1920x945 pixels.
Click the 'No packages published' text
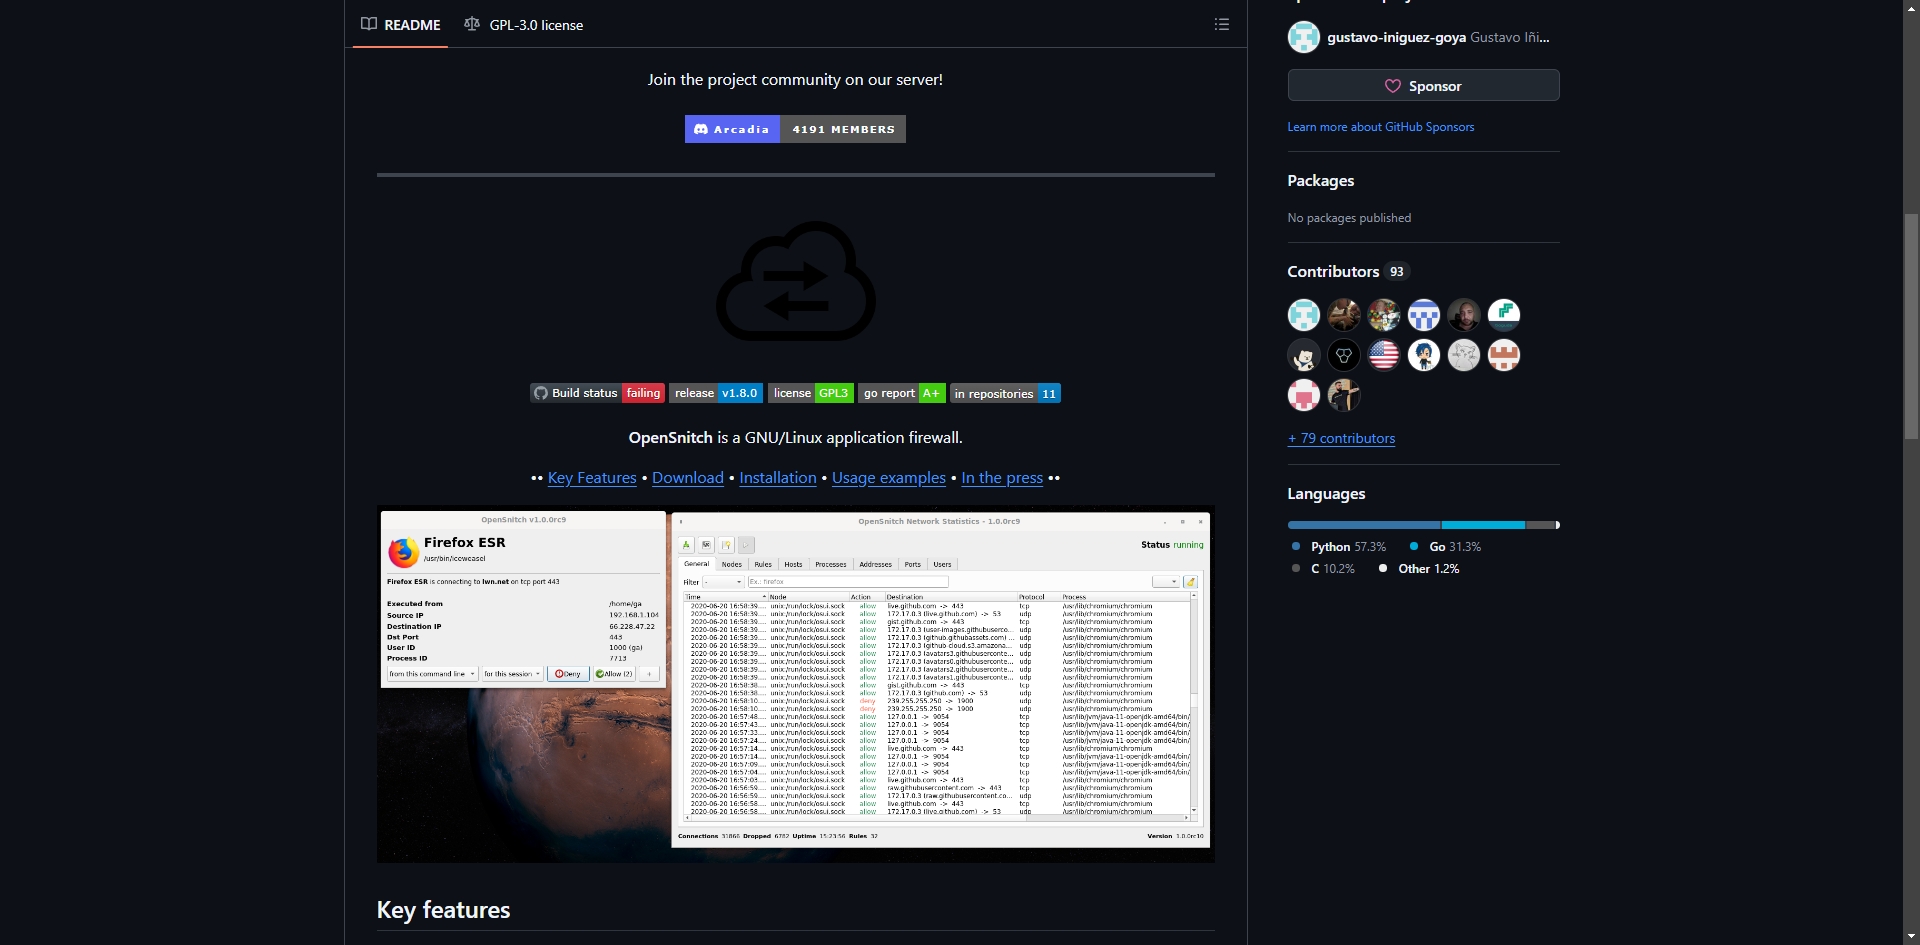1349,218
